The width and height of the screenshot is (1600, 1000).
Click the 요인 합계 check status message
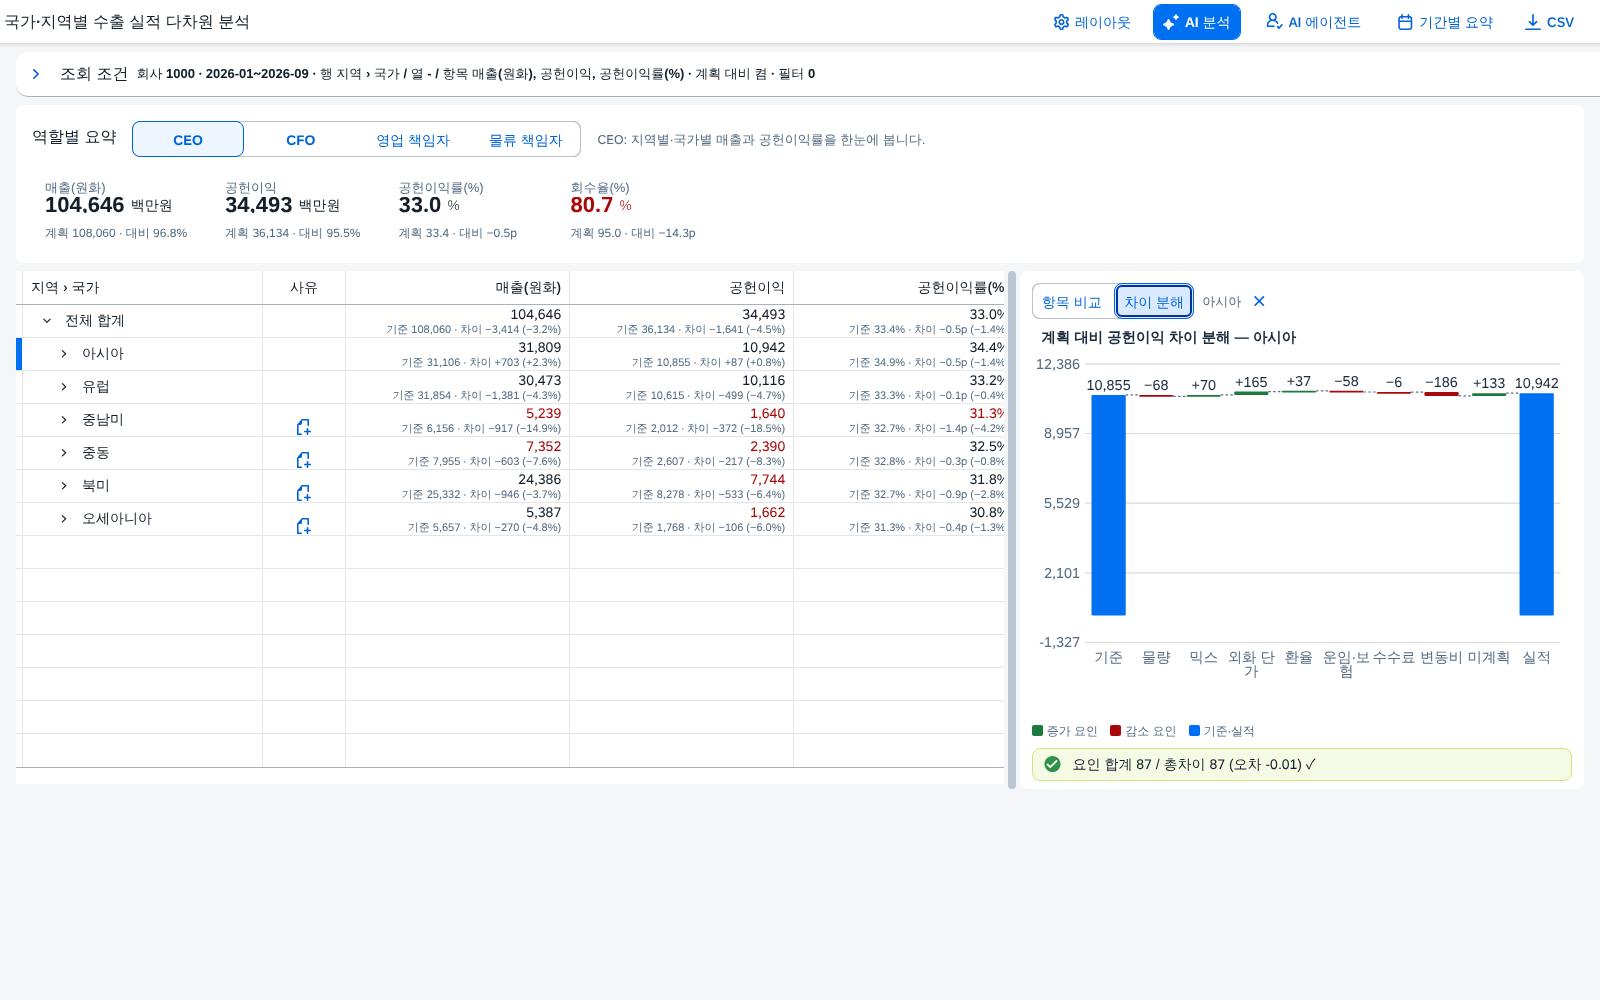point(1301,764)
